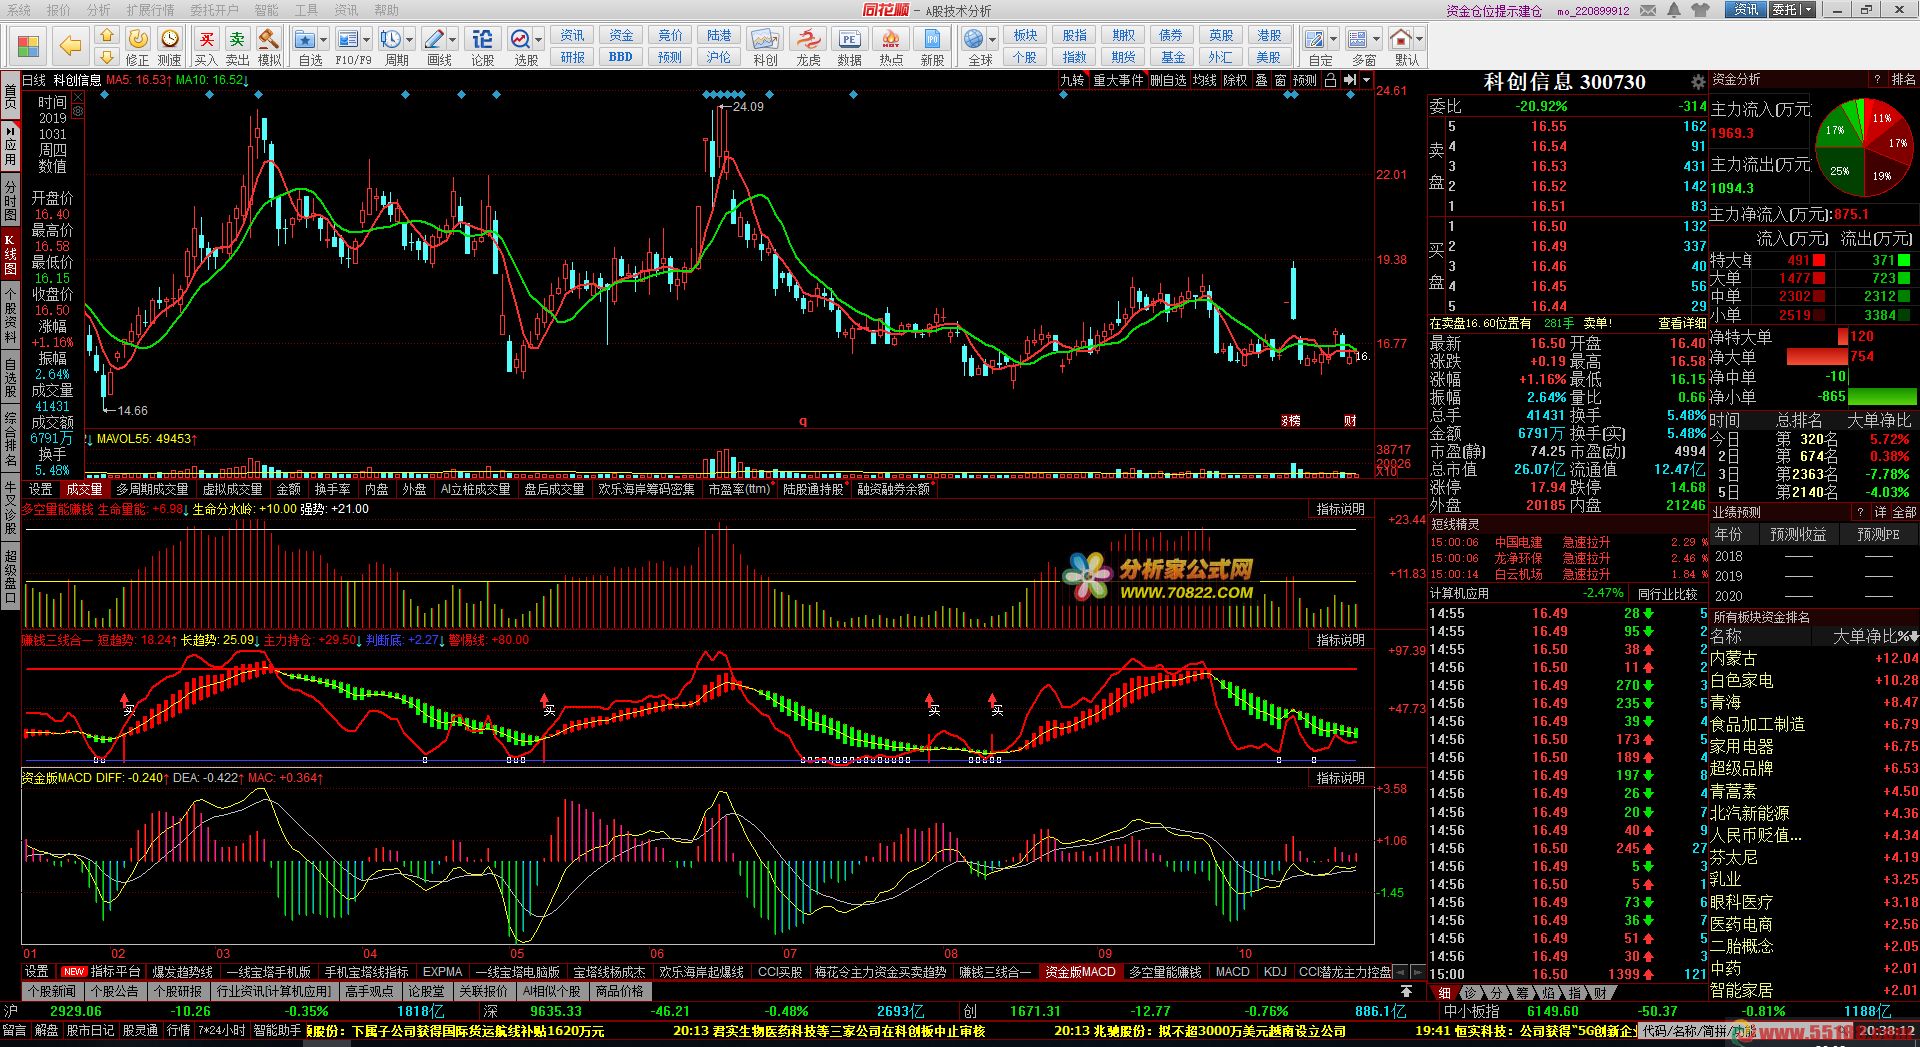
Task: Open the 修正 correction tool
Action: (138, 46)
